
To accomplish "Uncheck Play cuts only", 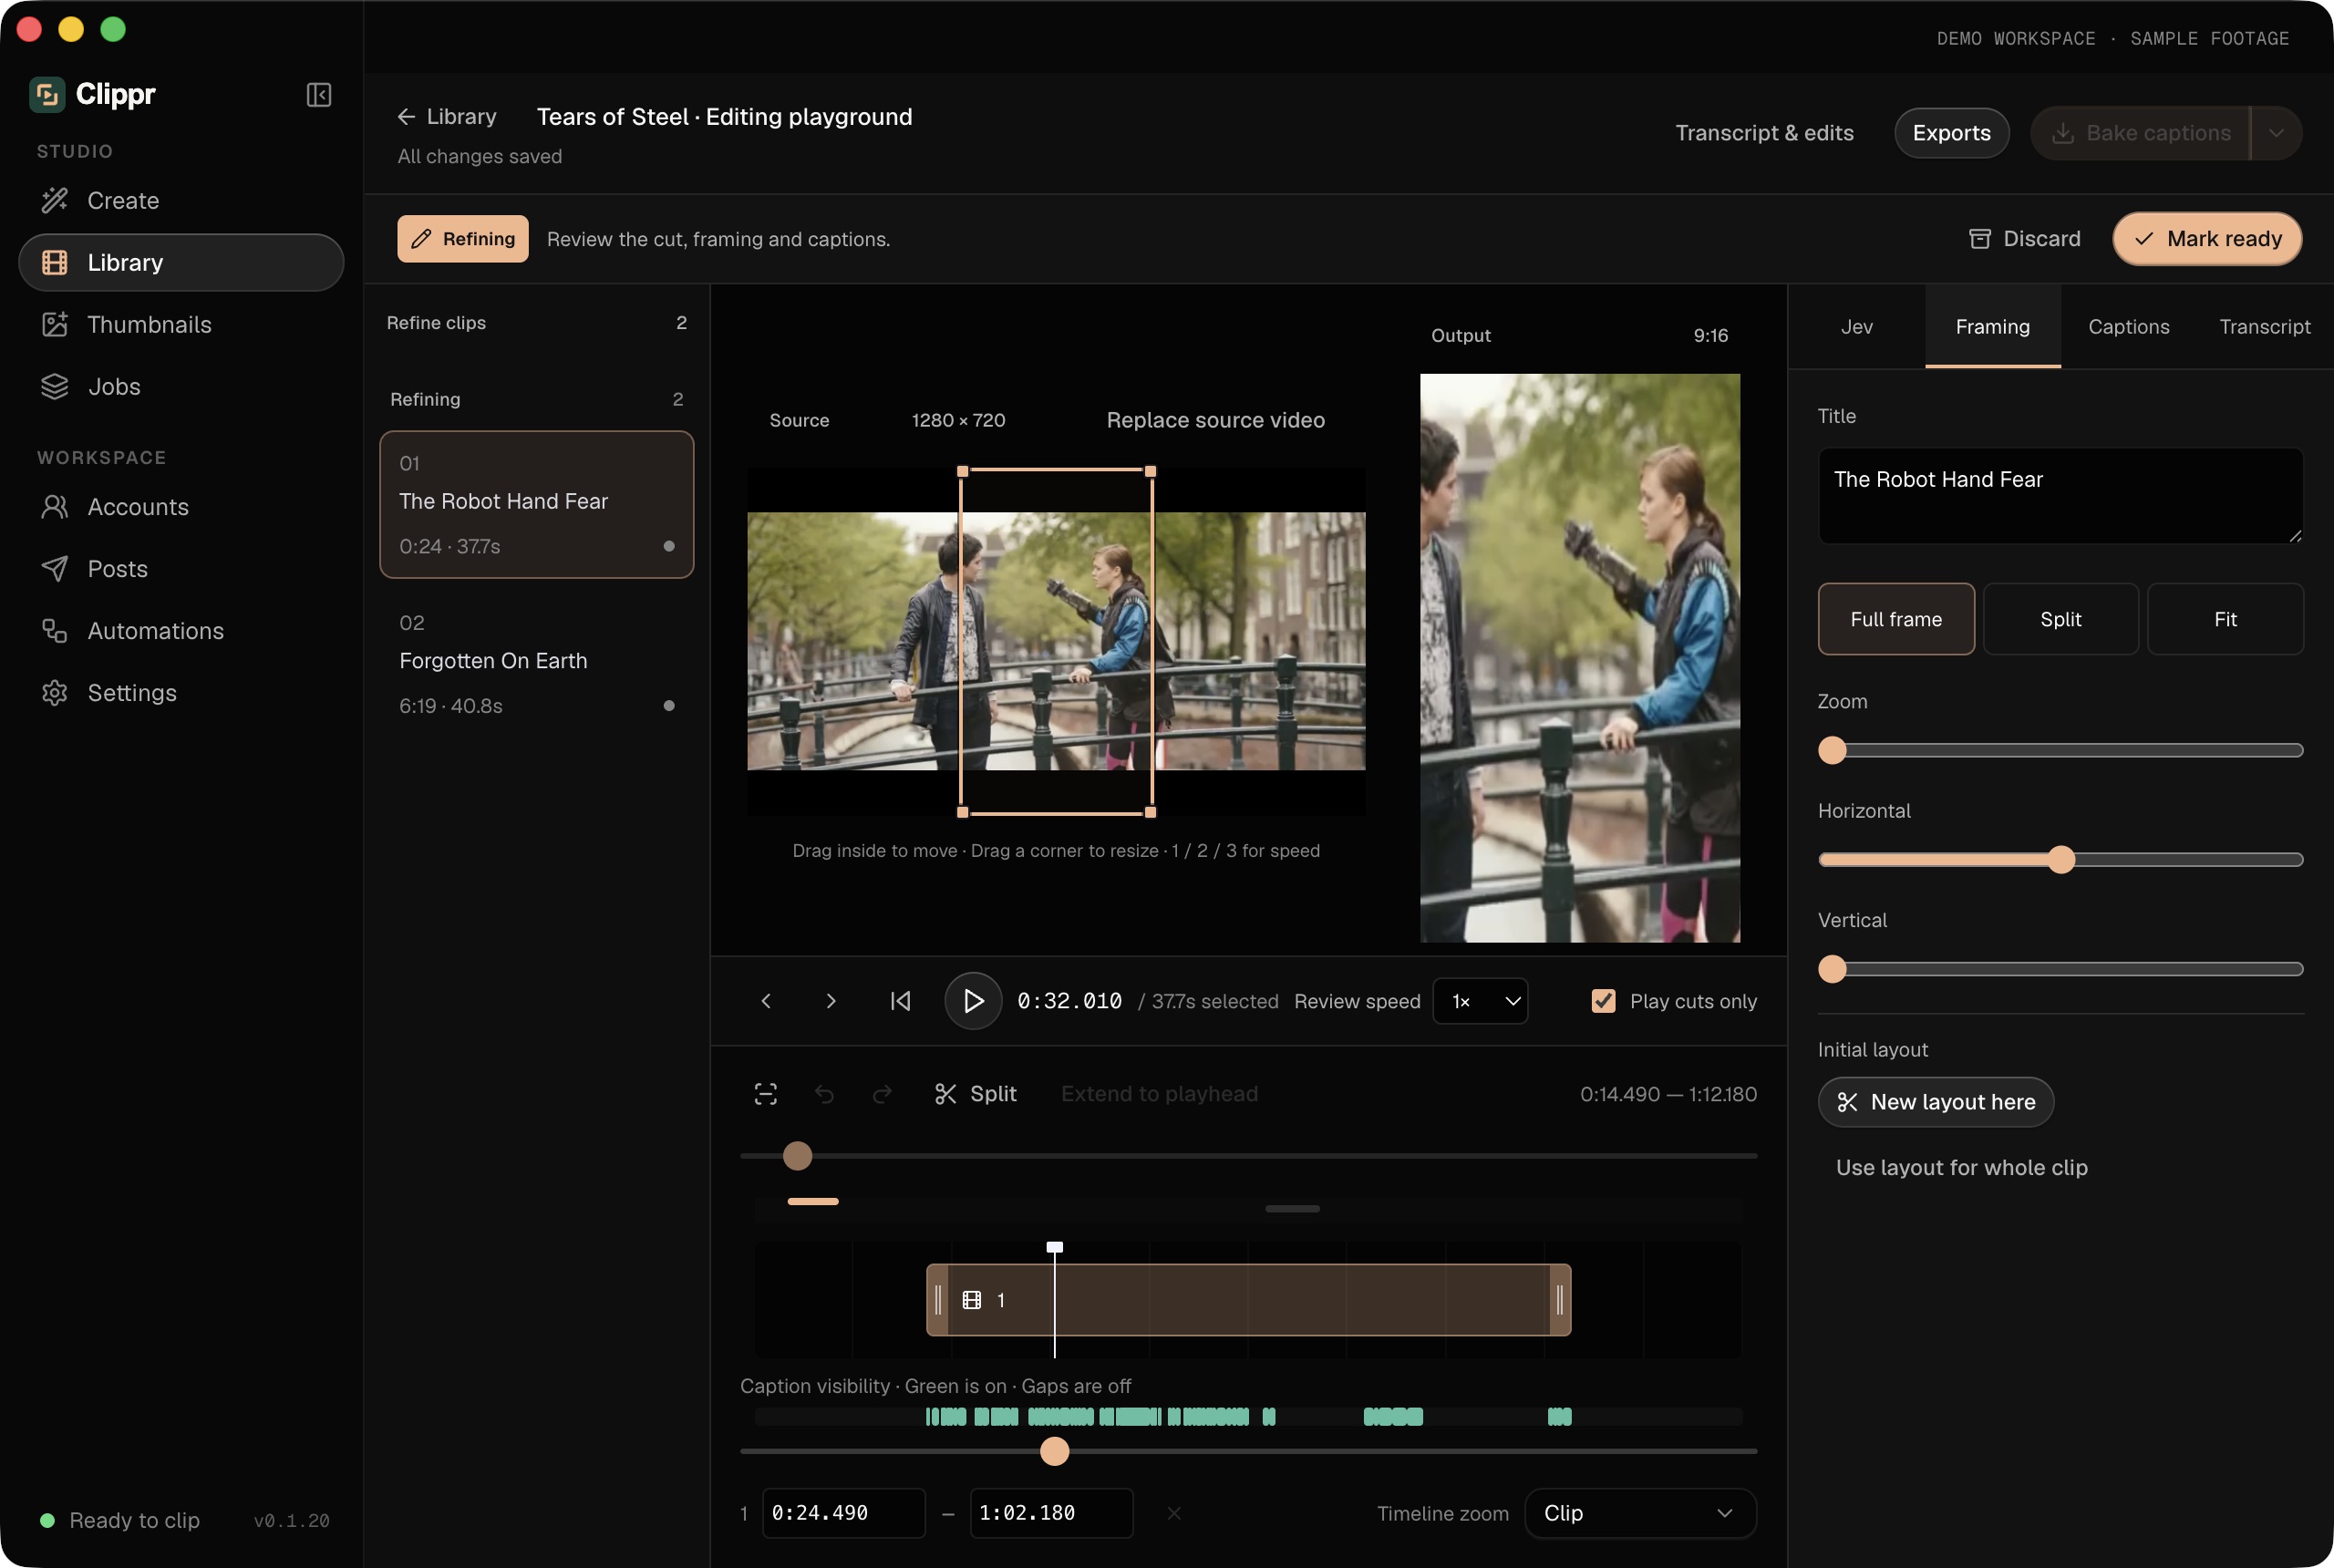I will click(1603, 1001).
